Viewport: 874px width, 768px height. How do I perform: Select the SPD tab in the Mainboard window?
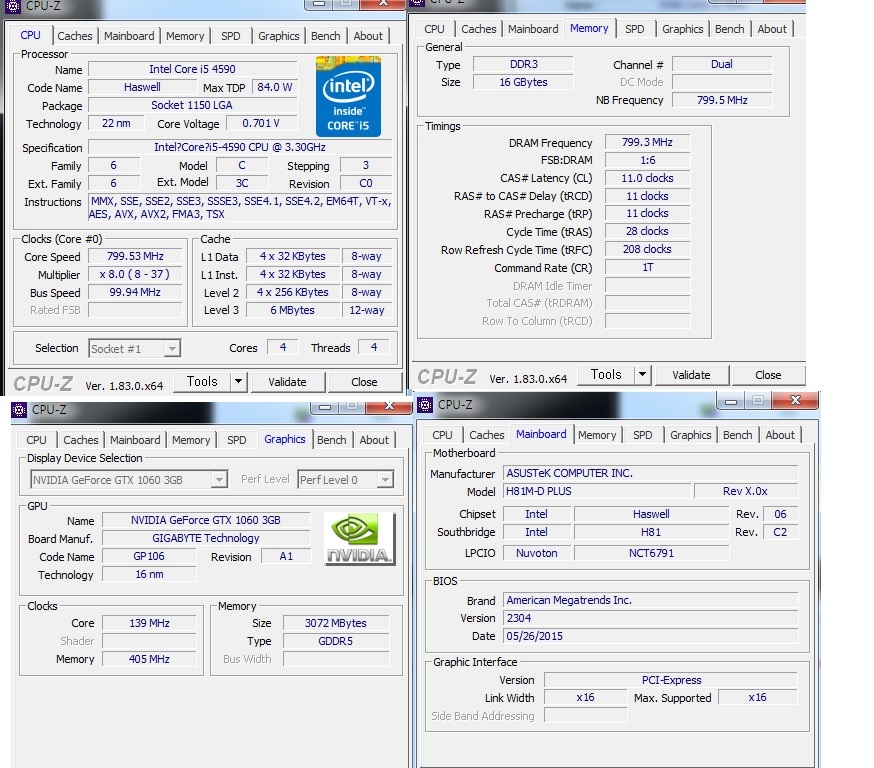click(x=642, y=435)
